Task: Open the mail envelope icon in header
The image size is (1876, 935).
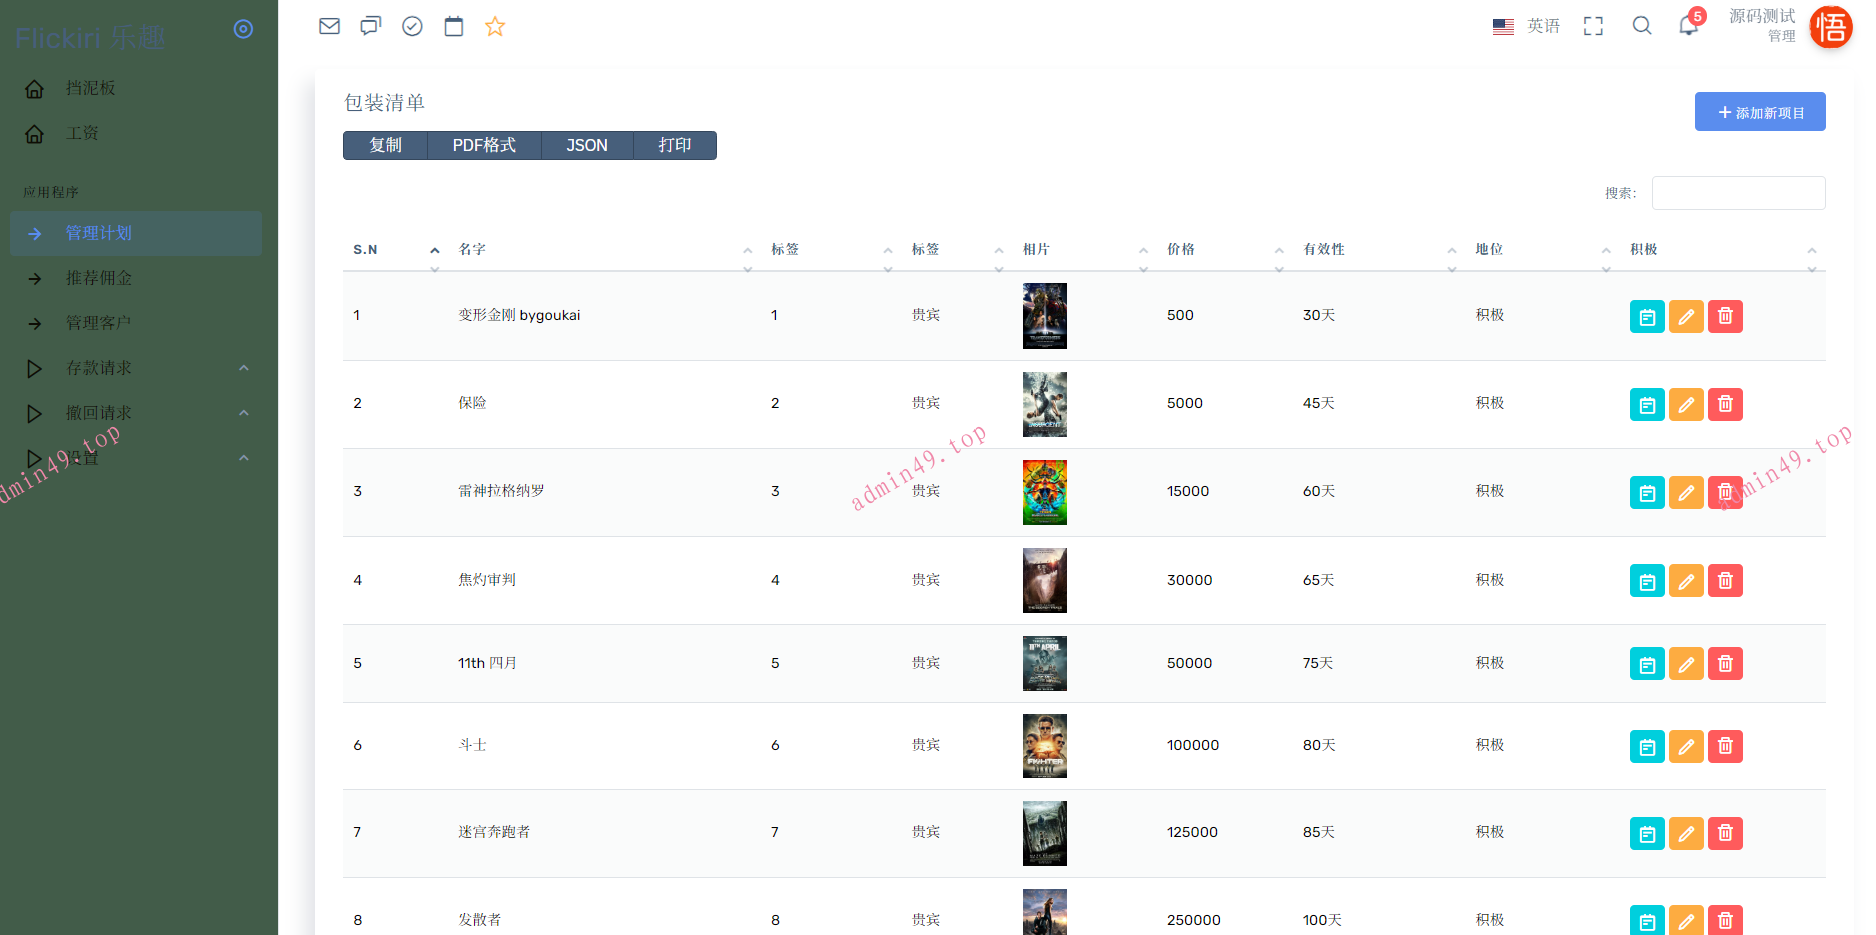Action: tap(329, 26)
